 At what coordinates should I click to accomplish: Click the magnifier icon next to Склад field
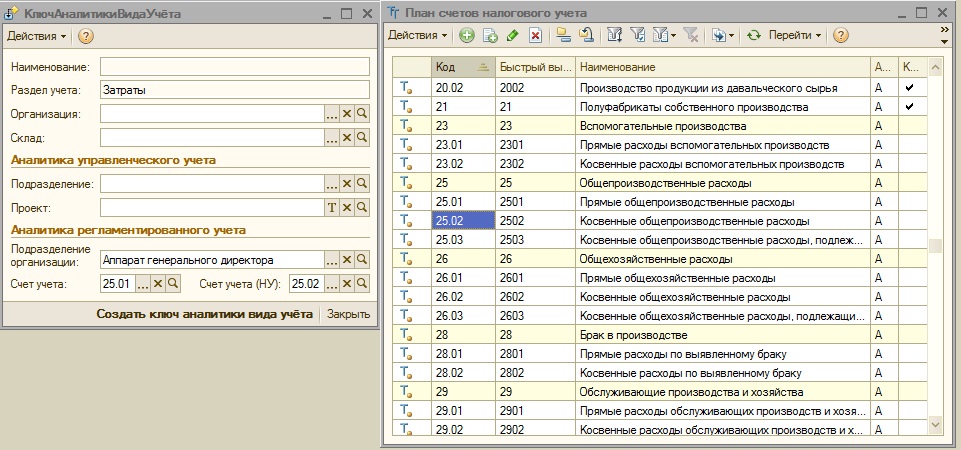tap(363, 138)
